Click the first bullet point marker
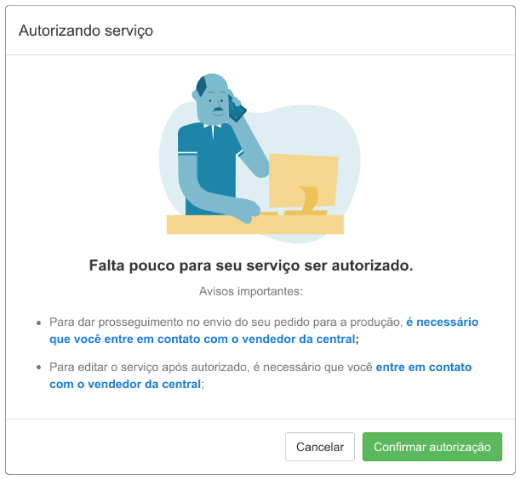 [39, 323]
